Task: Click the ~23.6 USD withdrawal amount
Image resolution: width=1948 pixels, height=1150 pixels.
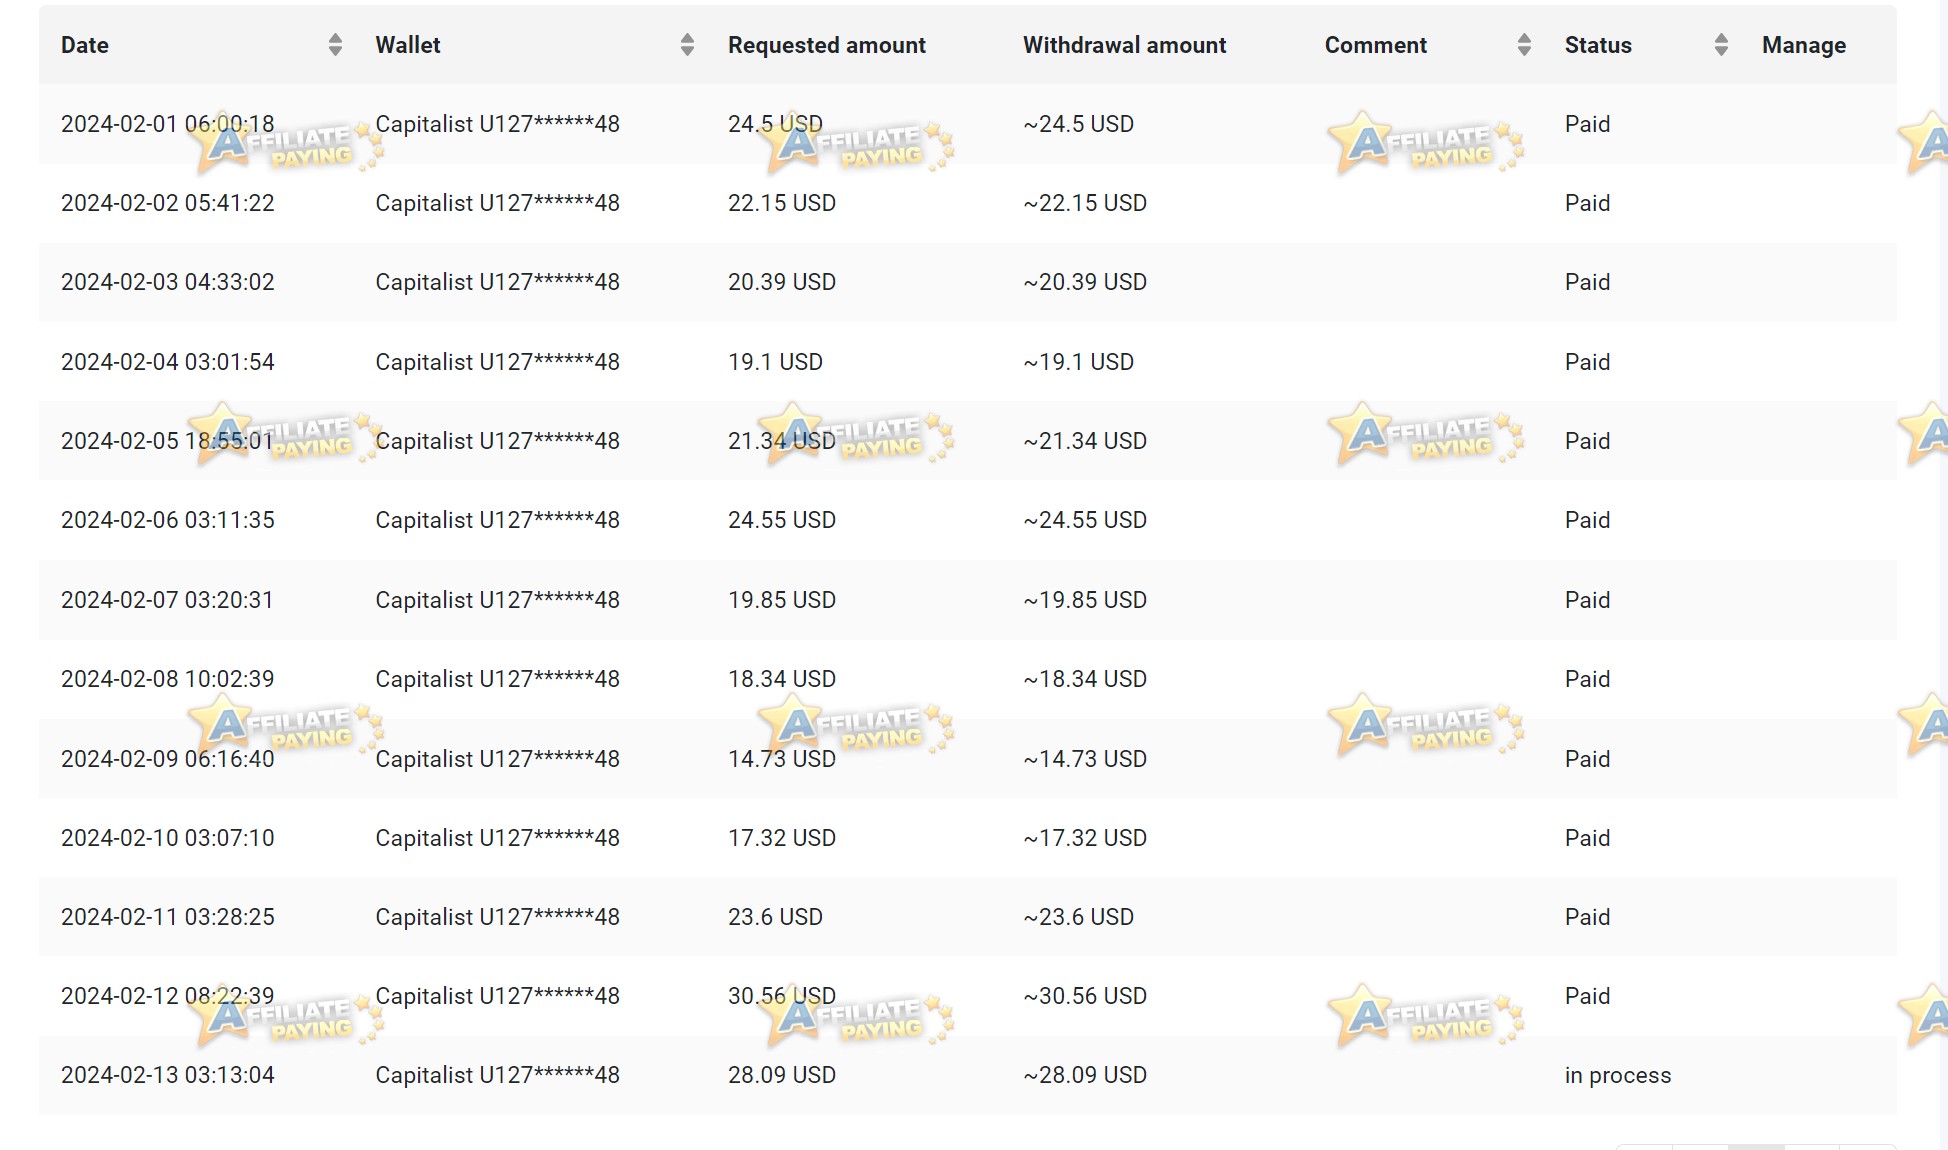Action: pos(1078,917)
